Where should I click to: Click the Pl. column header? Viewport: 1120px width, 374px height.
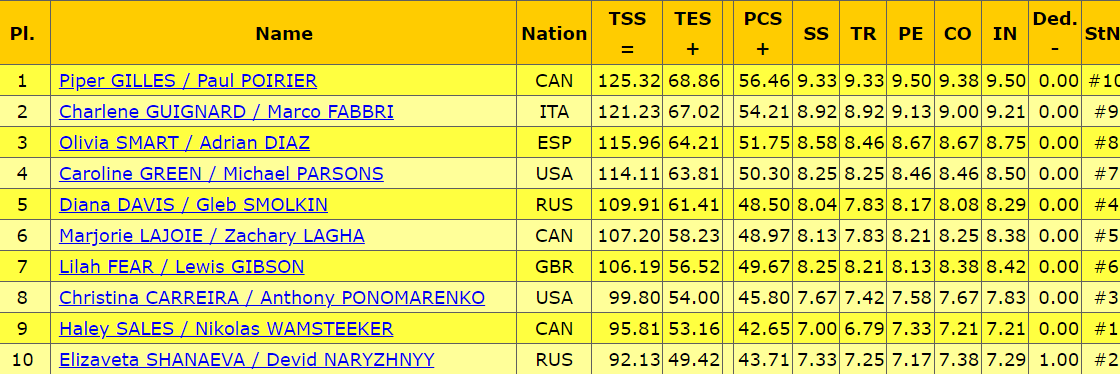22,34
